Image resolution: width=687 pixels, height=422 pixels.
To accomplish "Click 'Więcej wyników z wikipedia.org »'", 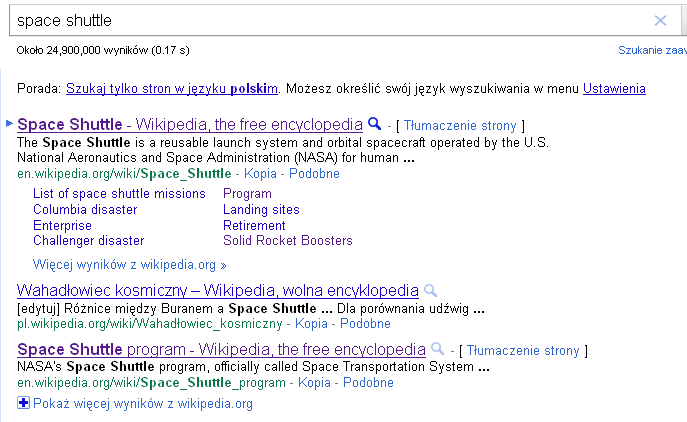I will pyautogui.click(x=130, y=265).
